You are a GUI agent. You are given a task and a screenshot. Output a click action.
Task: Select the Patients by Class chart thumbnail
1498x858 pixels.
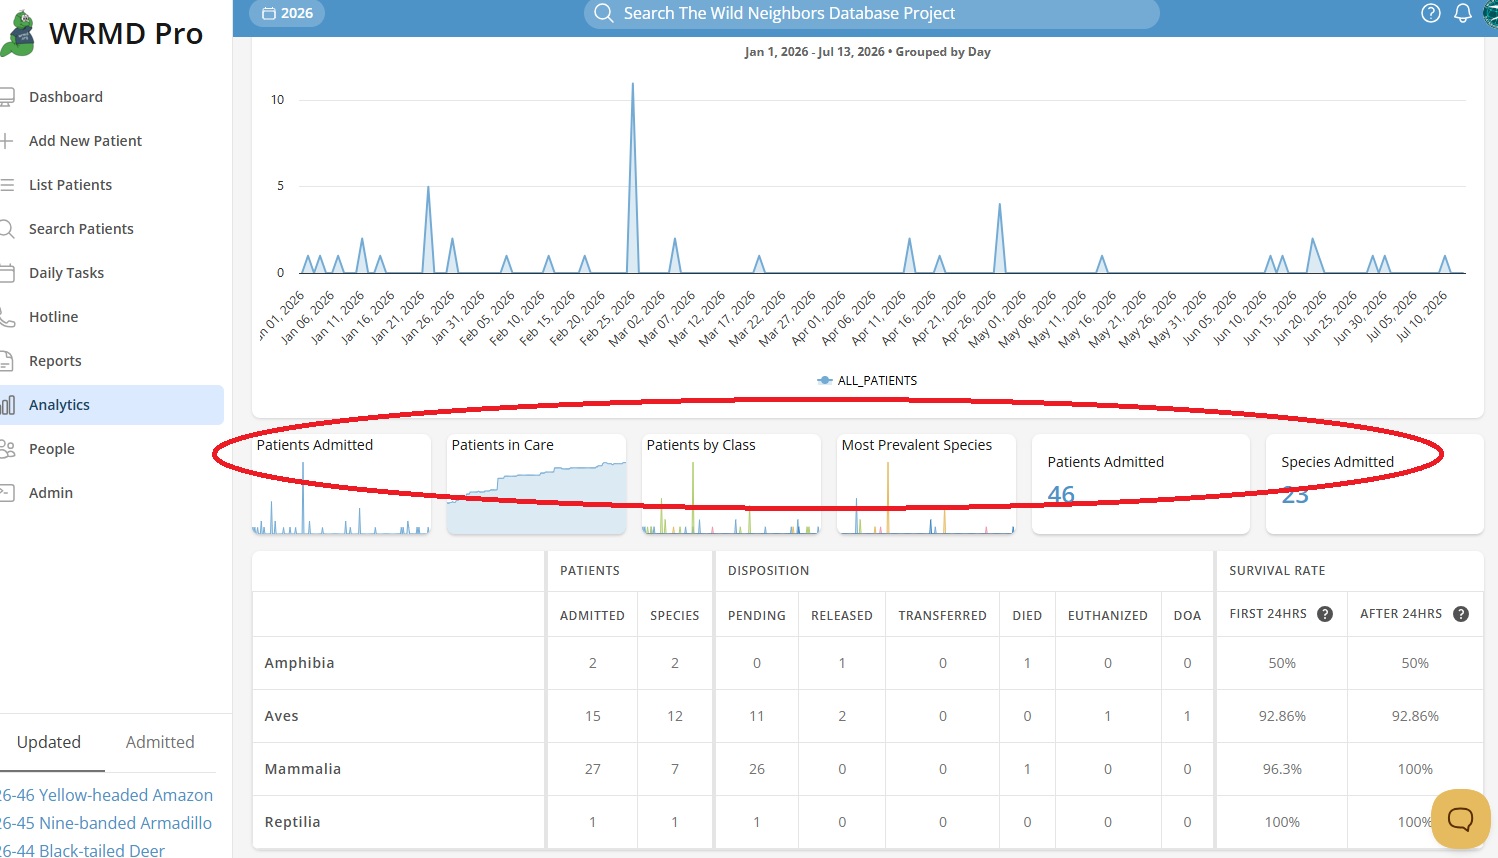[731, 484]
